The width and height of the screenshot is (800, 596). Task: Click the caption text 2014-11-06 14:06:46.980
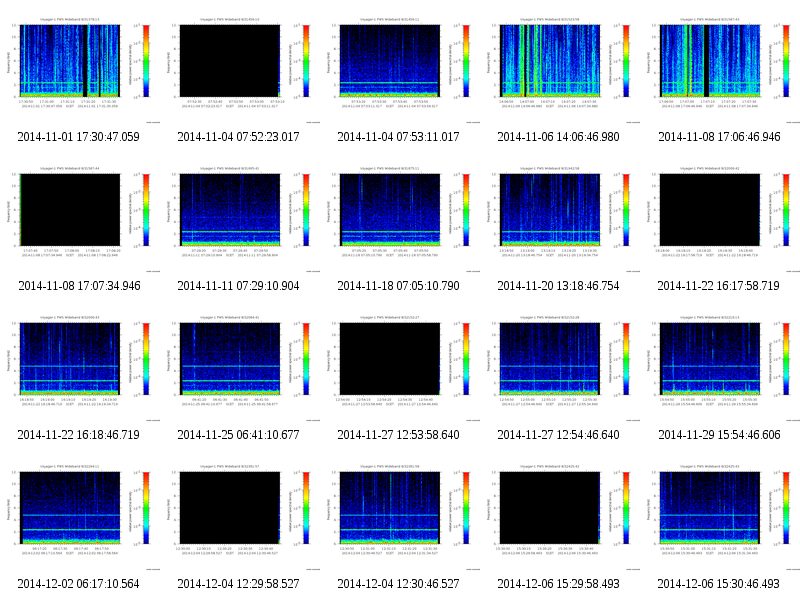click(559, 137)
